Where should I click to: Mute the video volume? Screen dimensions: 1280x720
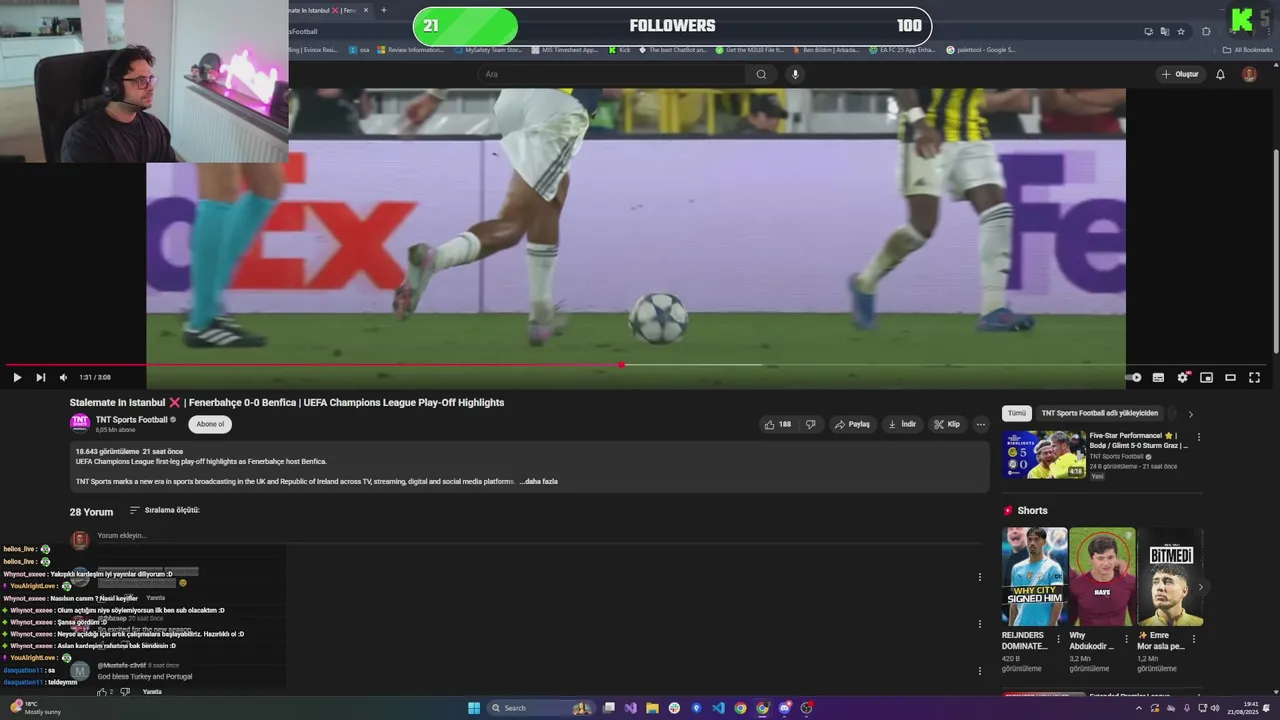click(x=63, y=378)
